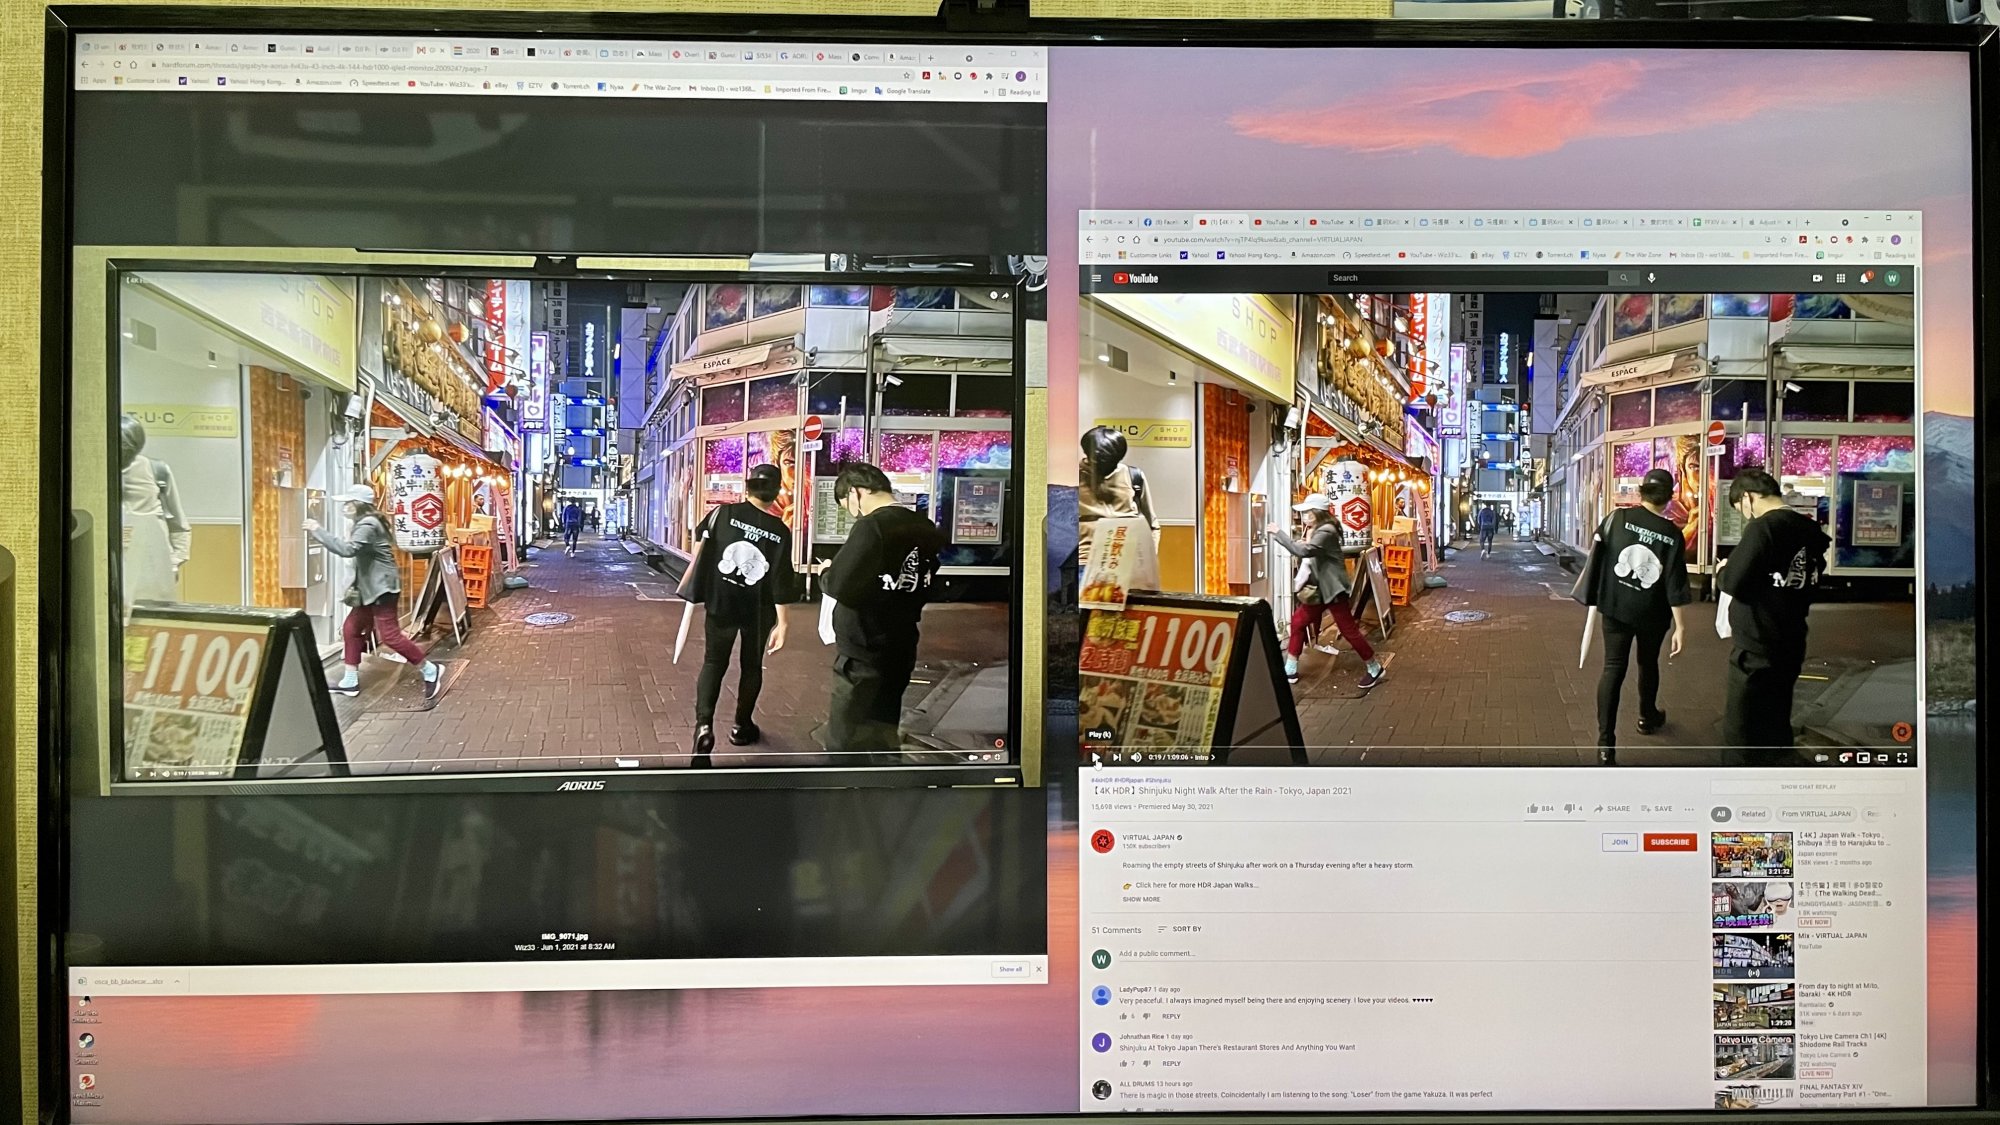Open comments SORT BY dropdown

1180,929
